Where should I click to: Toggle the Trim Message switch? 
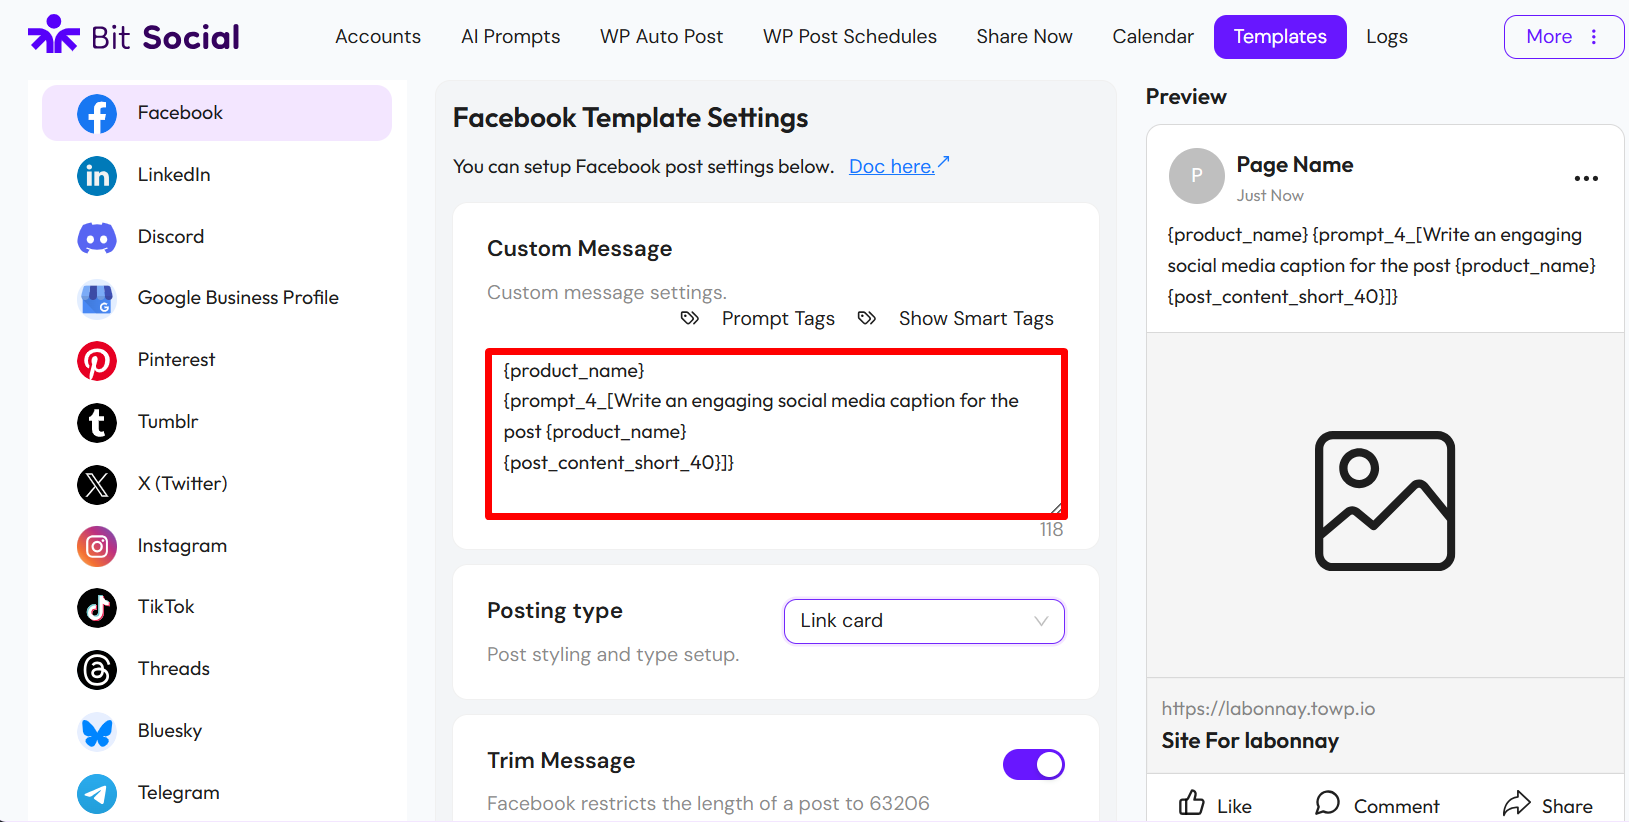point(1034,765)
